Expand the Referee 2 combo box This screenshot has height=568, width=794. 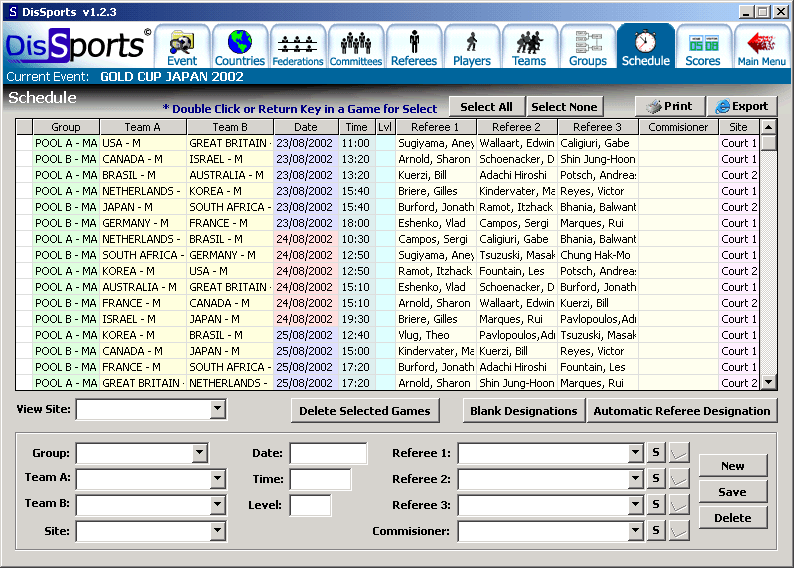[636, 478]
